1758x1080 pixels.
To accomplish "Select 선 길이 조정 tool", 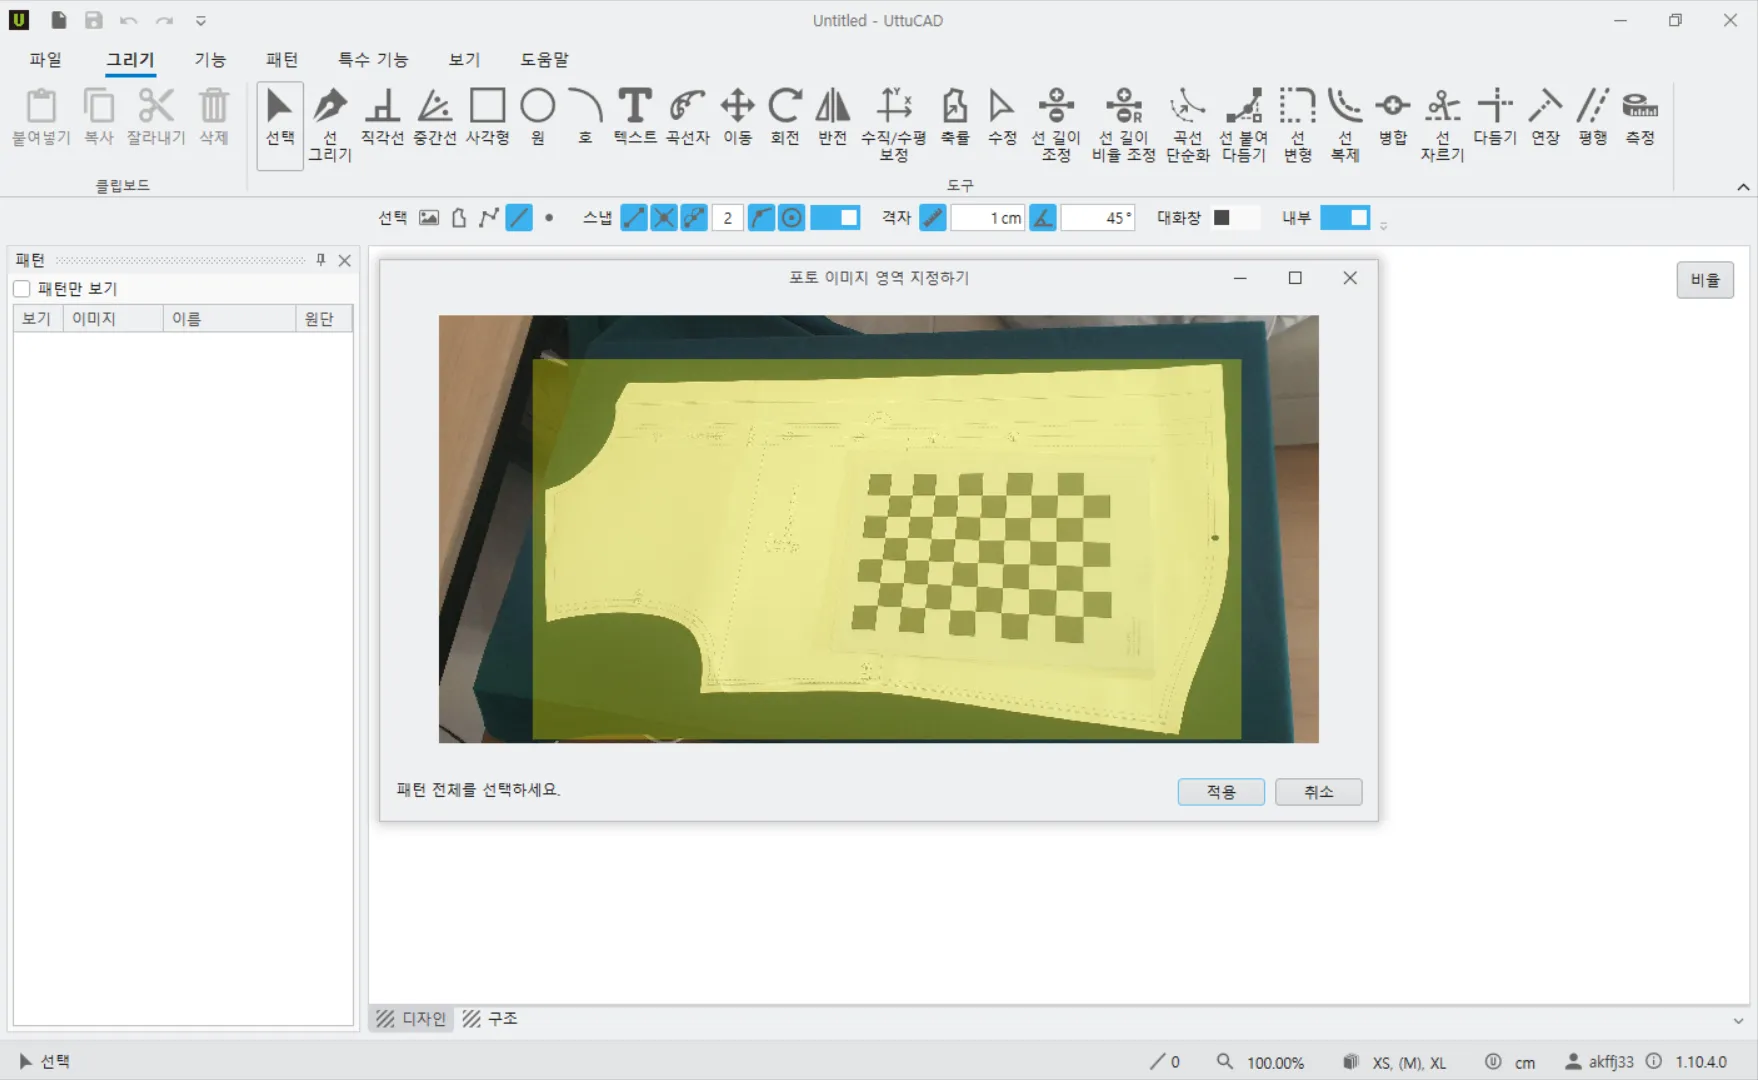I will [x=1056, y=125].
